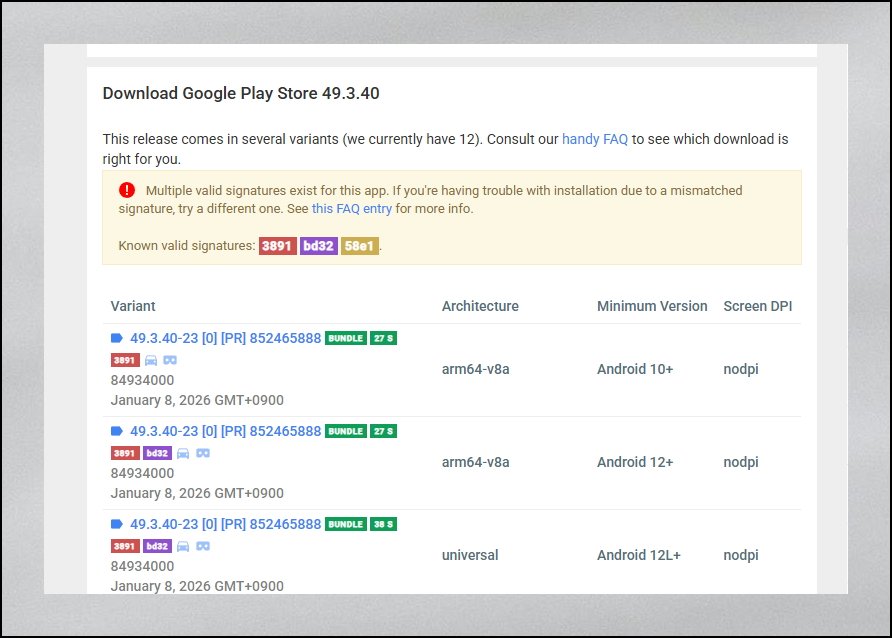Click the Android 10+ minimum version cell

635,370
